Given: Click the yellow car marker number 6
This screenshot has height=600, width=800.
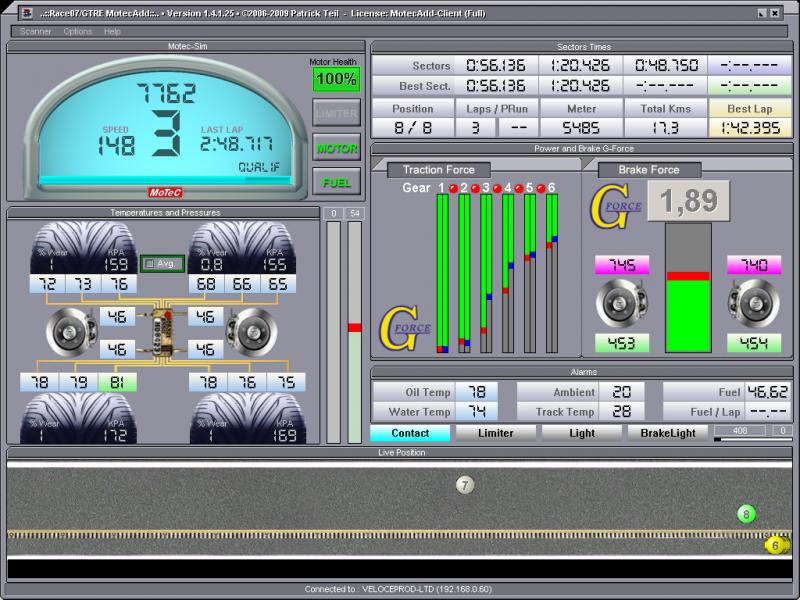Looking at the screenshot, I should point(775,545).
